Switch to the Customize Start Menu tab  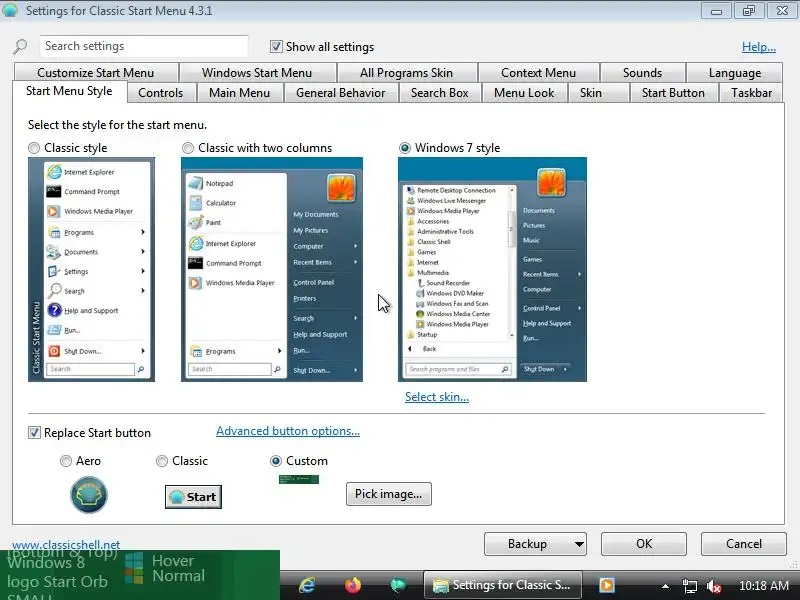tap(95, 72)
